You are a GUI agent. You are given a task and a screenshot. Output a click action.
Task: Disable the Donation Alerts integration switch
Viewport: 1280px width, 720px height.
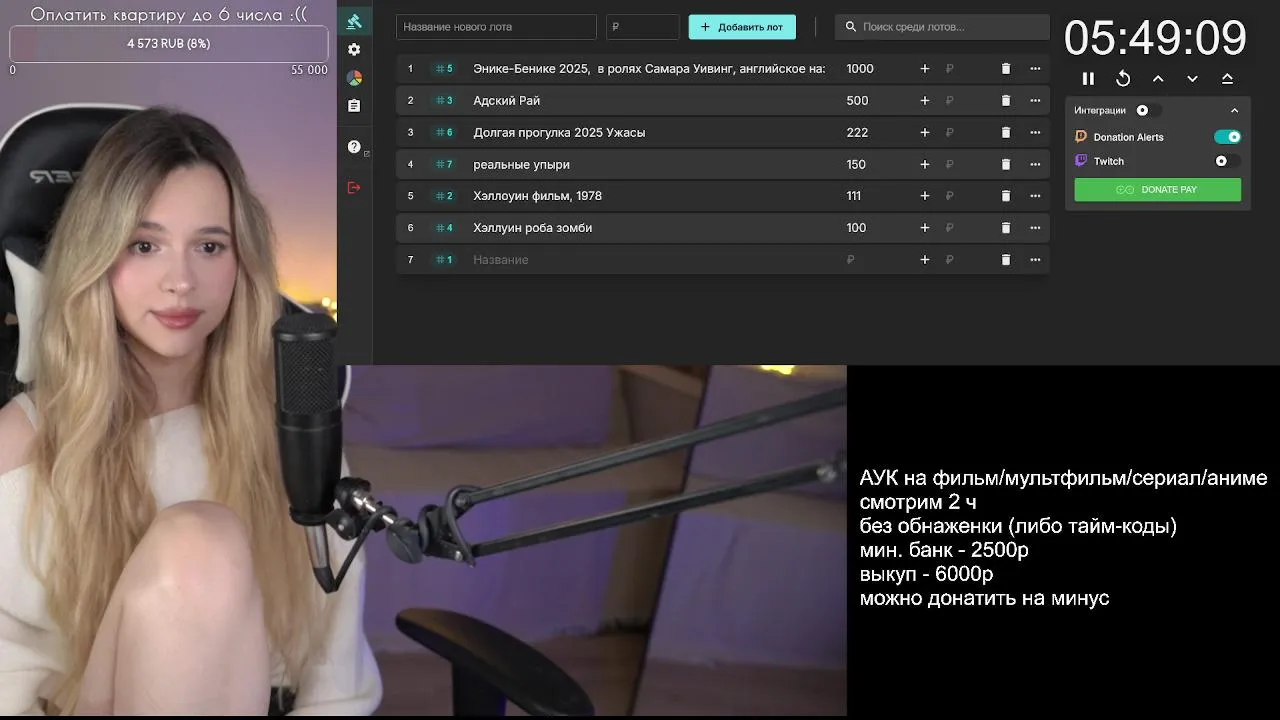point(1228,137)
